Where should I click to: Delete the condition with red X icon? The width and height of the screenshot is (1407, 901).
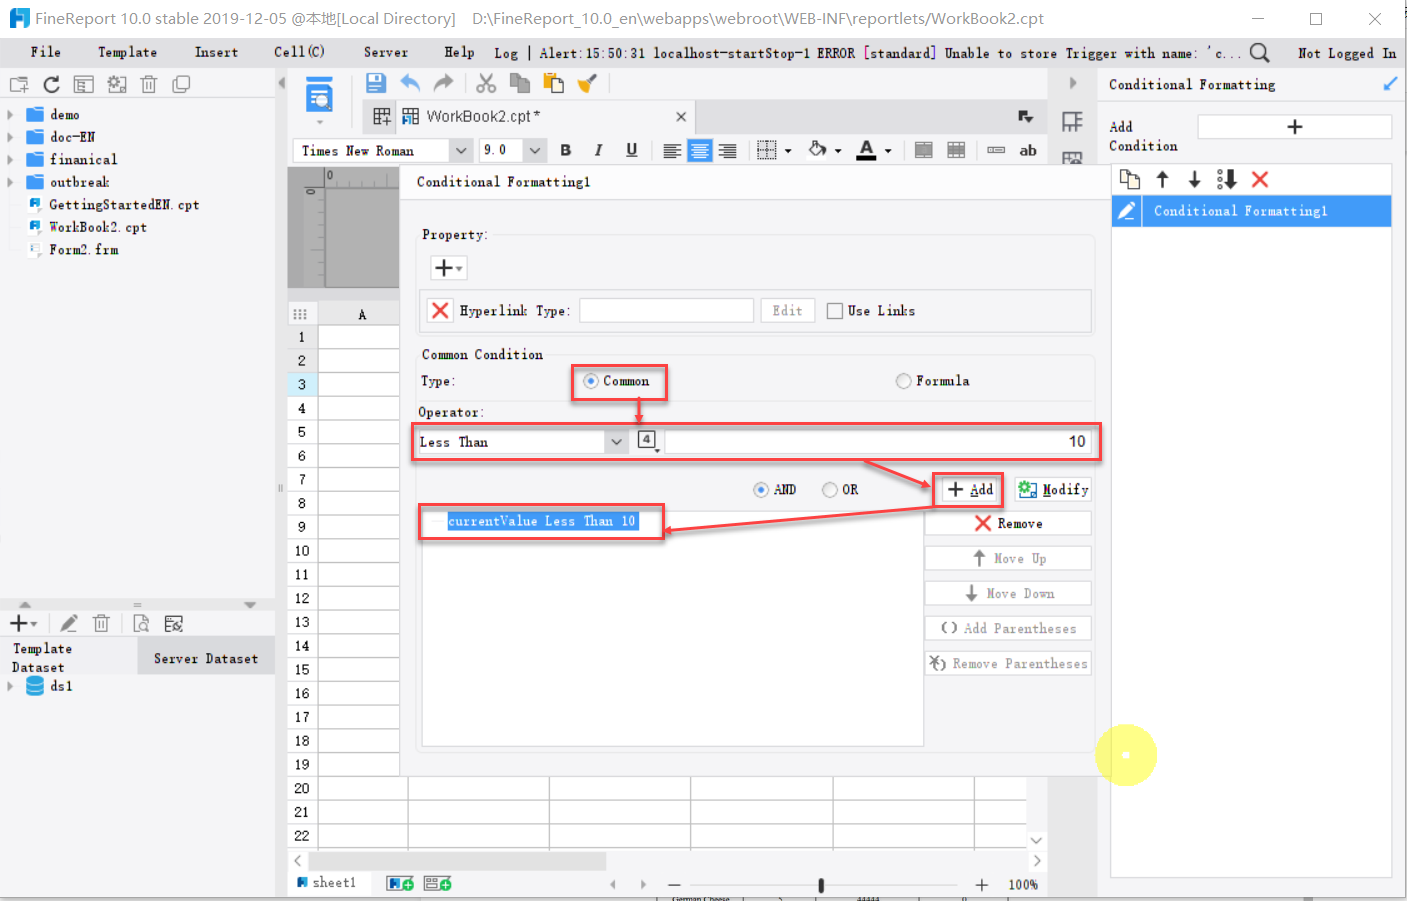click(x=1260, y=179)
